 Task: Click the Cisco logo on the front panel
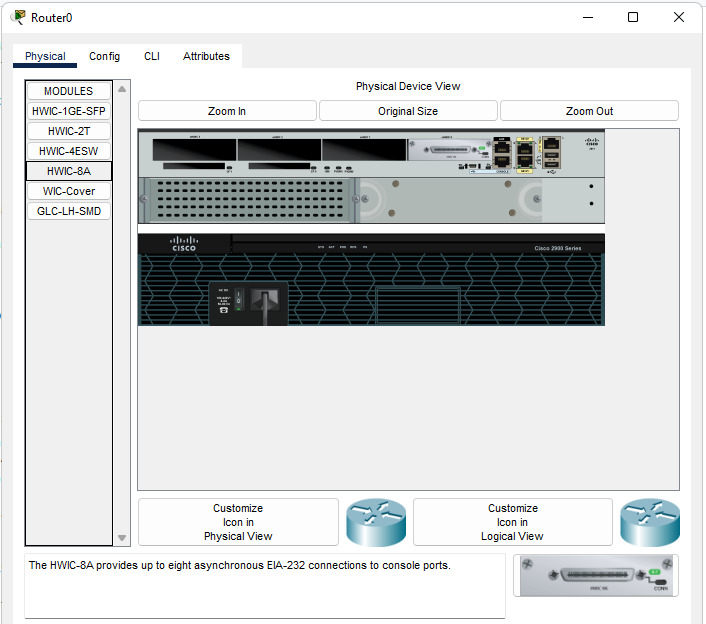point(184,244)
